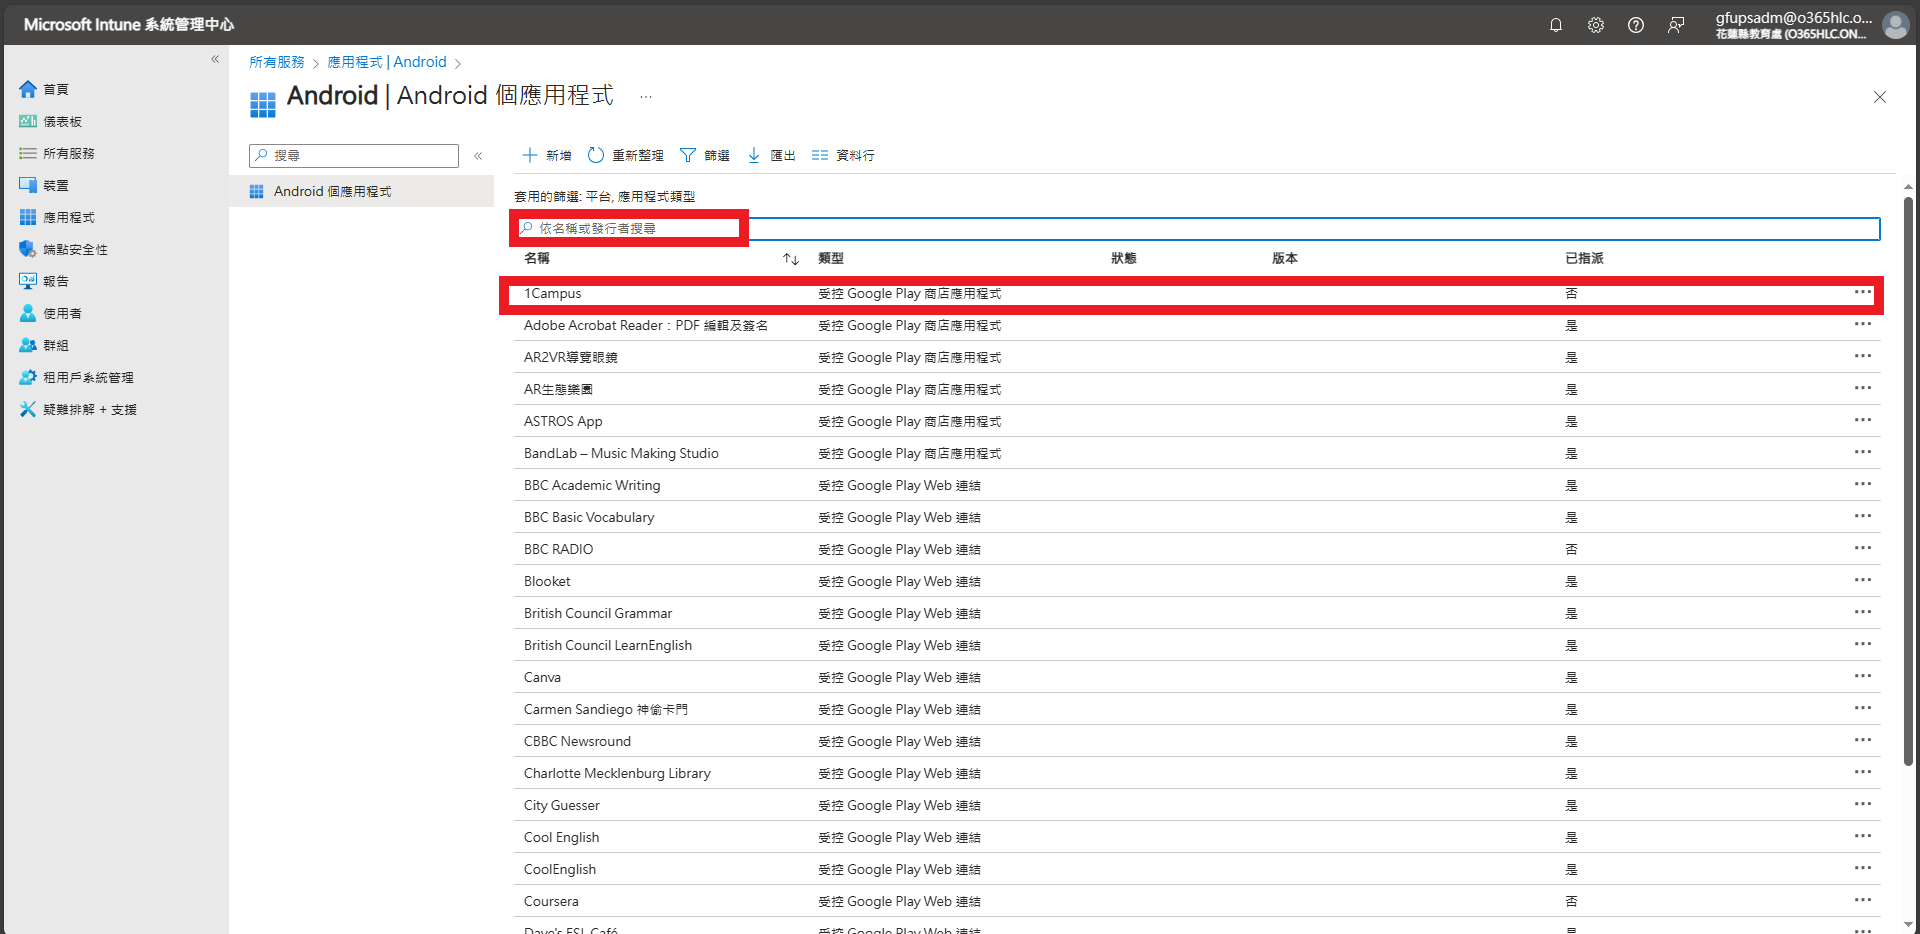
Task: Open the 篩選 filter option
Action: coord(704,155)
